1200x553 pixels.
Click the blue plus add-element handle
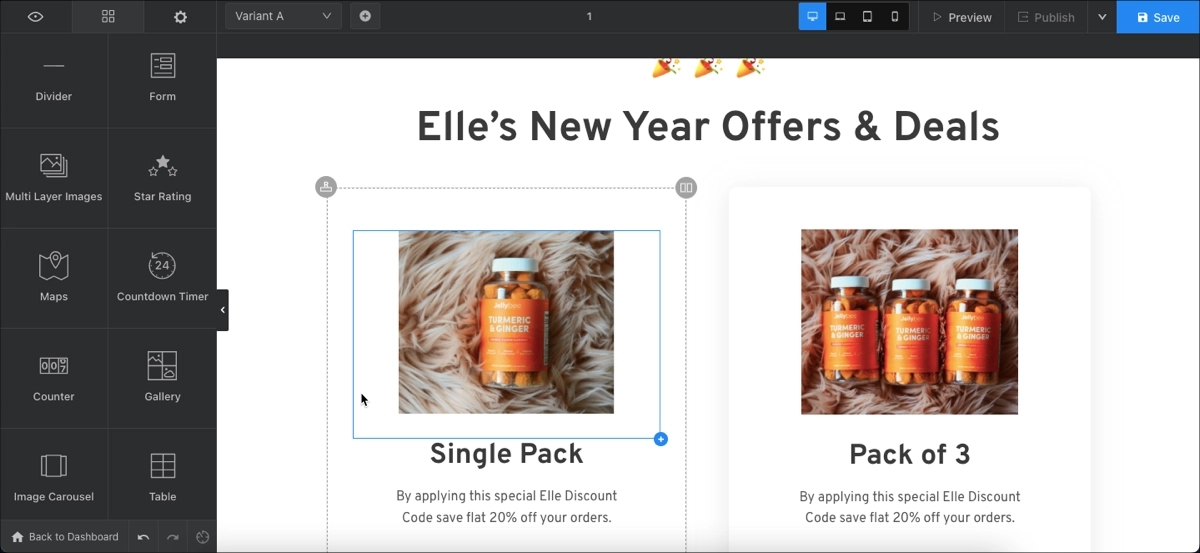[661, 439]
